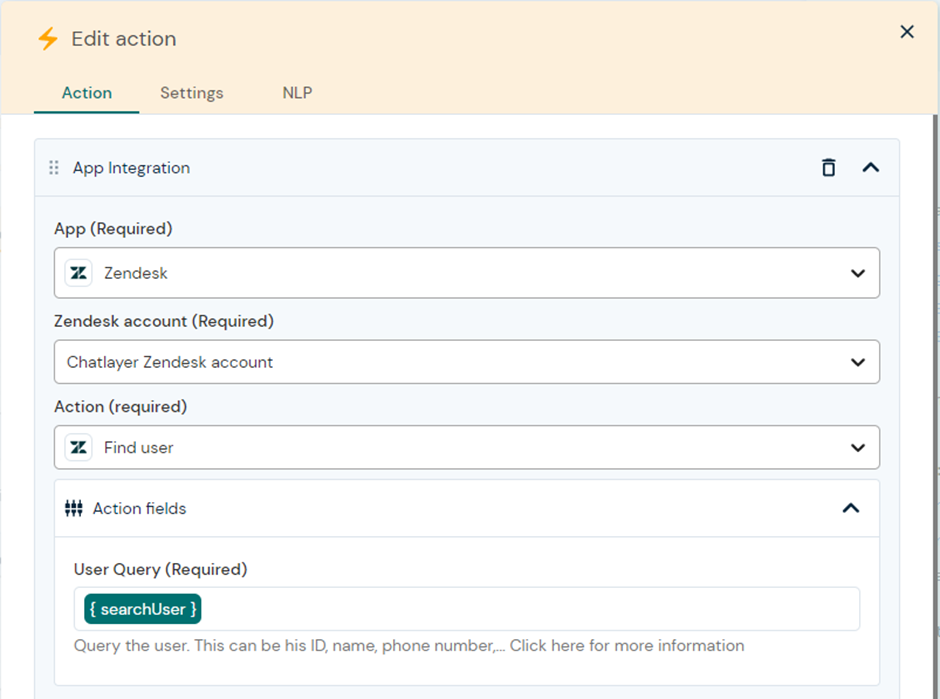Image resolution: width=940 pixels, height=699 pixels.
Task: Open the Settings tab
Action: 191,93
